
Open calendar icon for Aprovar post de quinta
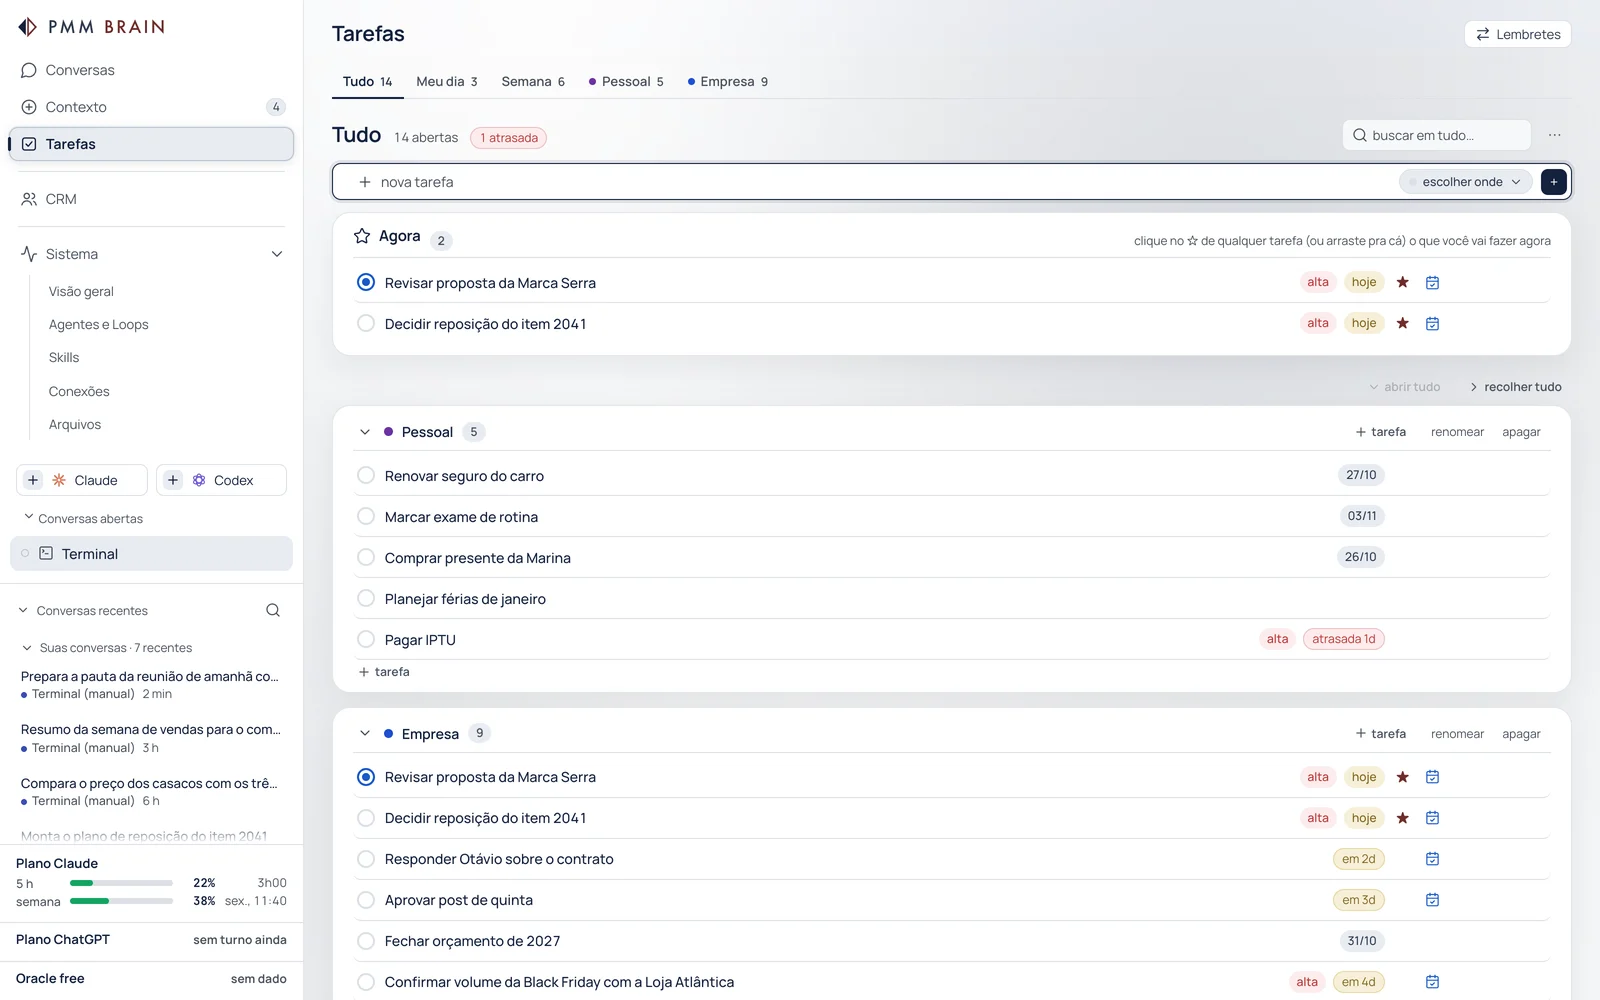(1432, 900)
